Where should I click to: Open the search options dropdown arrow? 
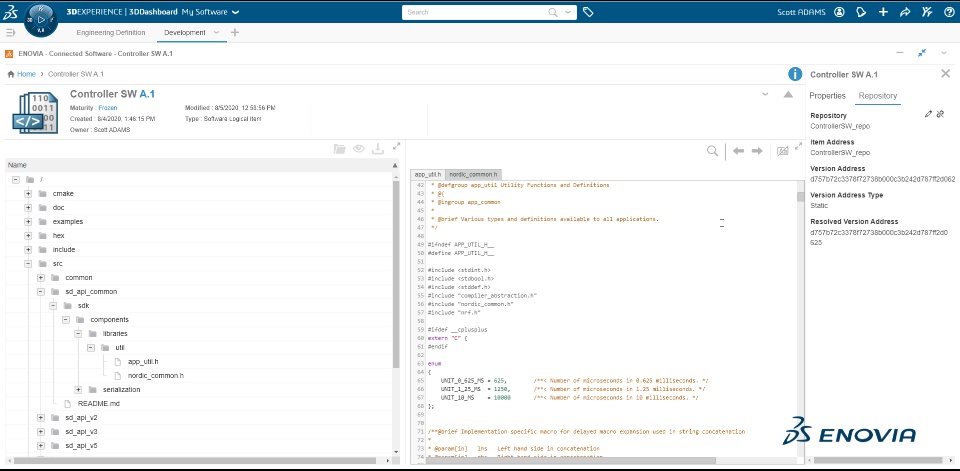pyautogui.click(x=568, y=12)
